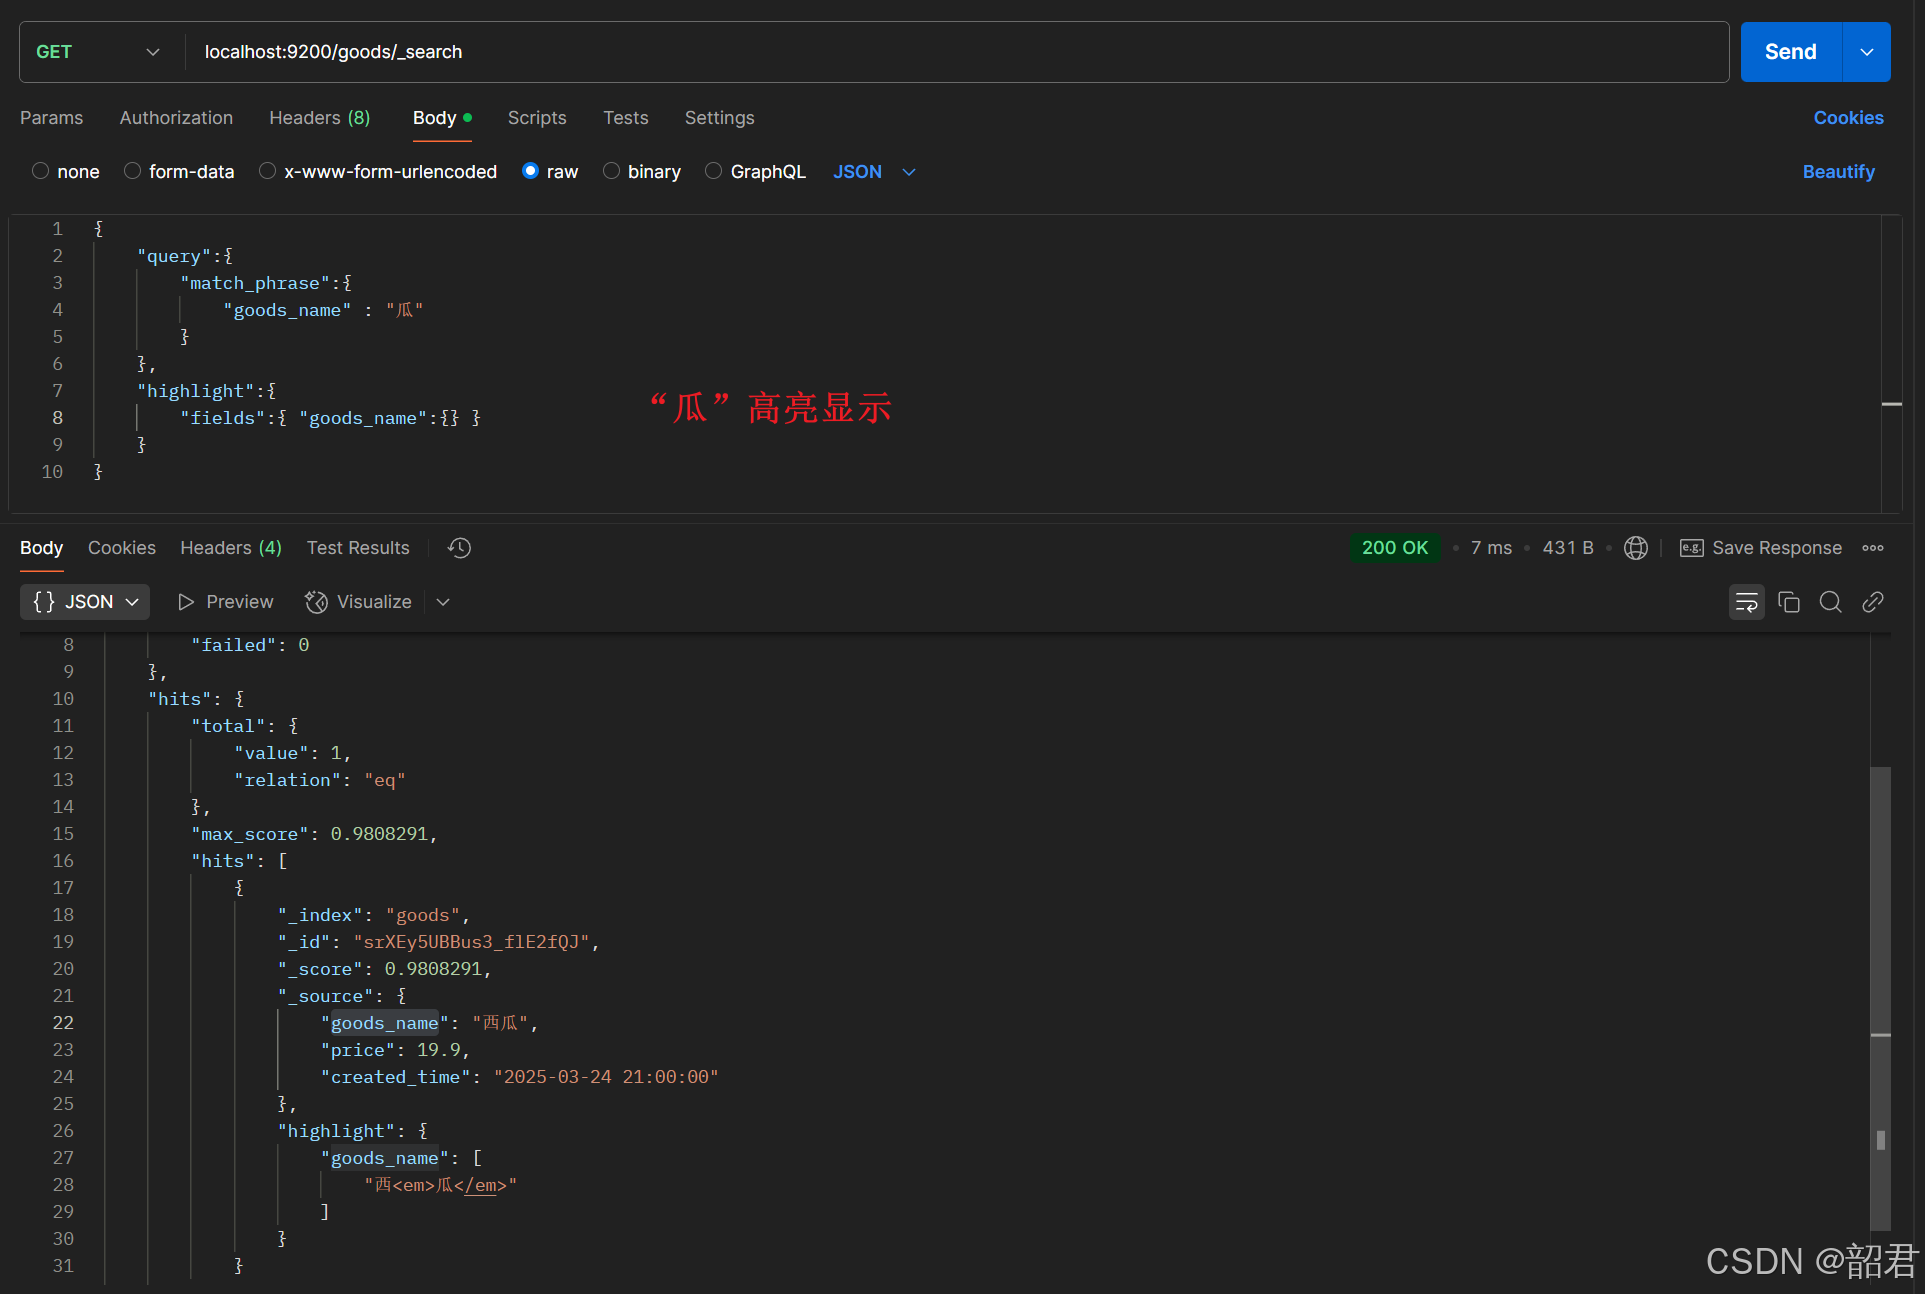This screenshot has height=1294, width=1925.
Task: Open search in response magnifier icon
Action: coord(1830,602)
